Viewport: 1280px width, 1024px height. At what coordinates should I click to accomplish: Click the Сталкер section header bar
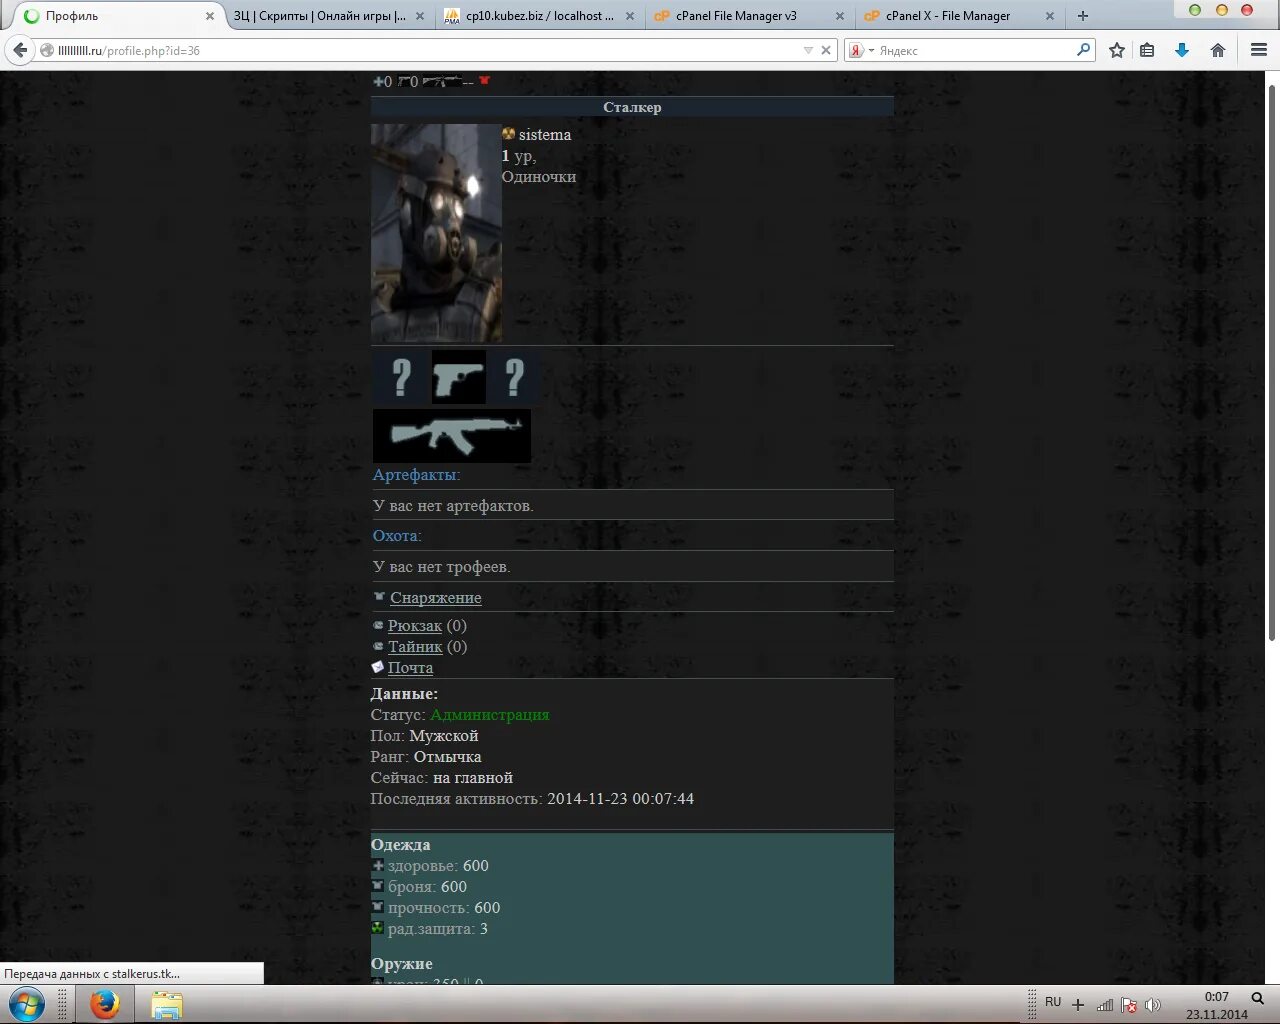632,107
